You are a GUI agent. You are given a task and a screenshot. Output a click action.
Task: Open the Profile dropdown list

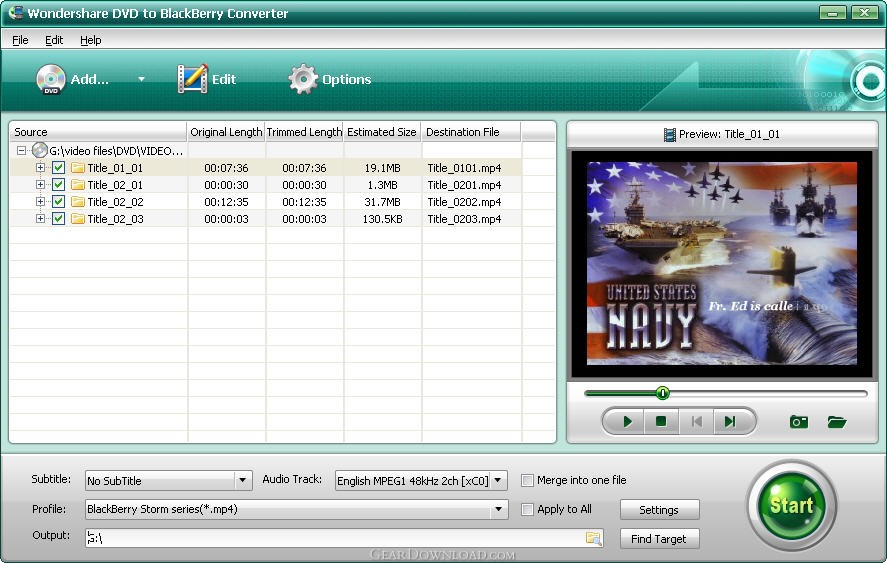[498, 509]
